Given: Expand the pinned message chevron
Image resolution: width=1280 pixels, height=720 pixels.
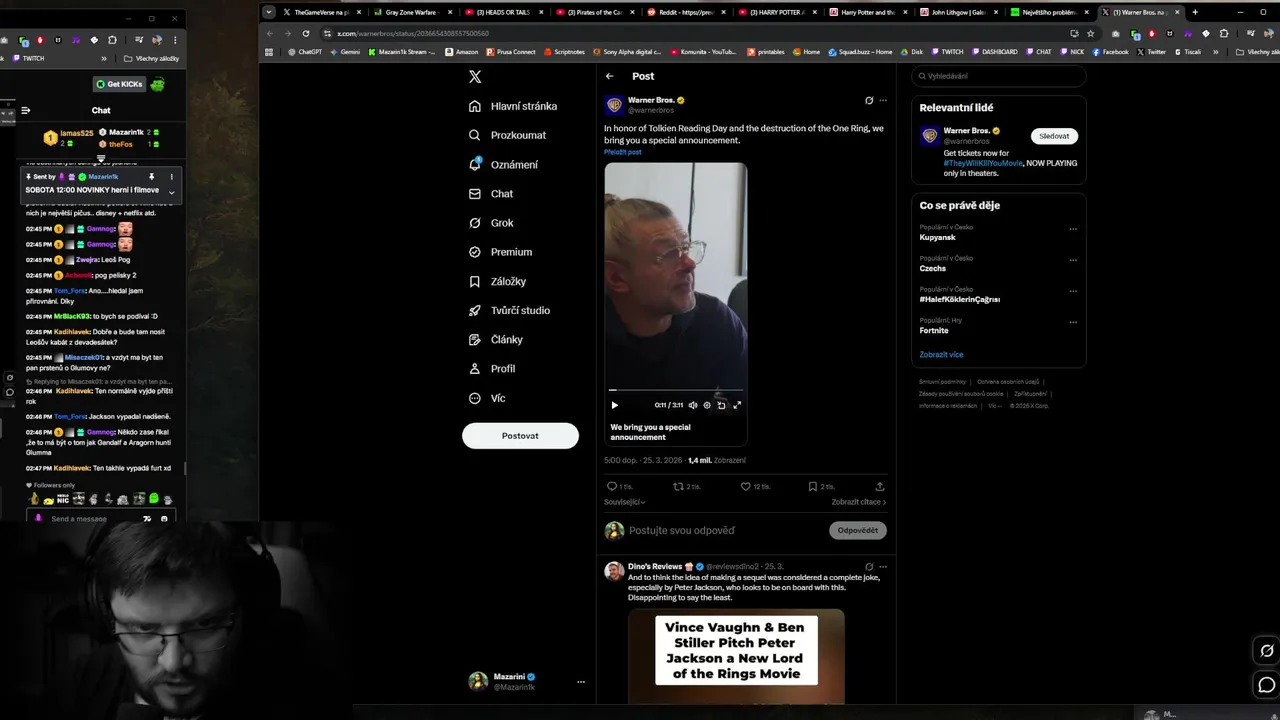Looking at the screenshot, I should click(171, 192).
